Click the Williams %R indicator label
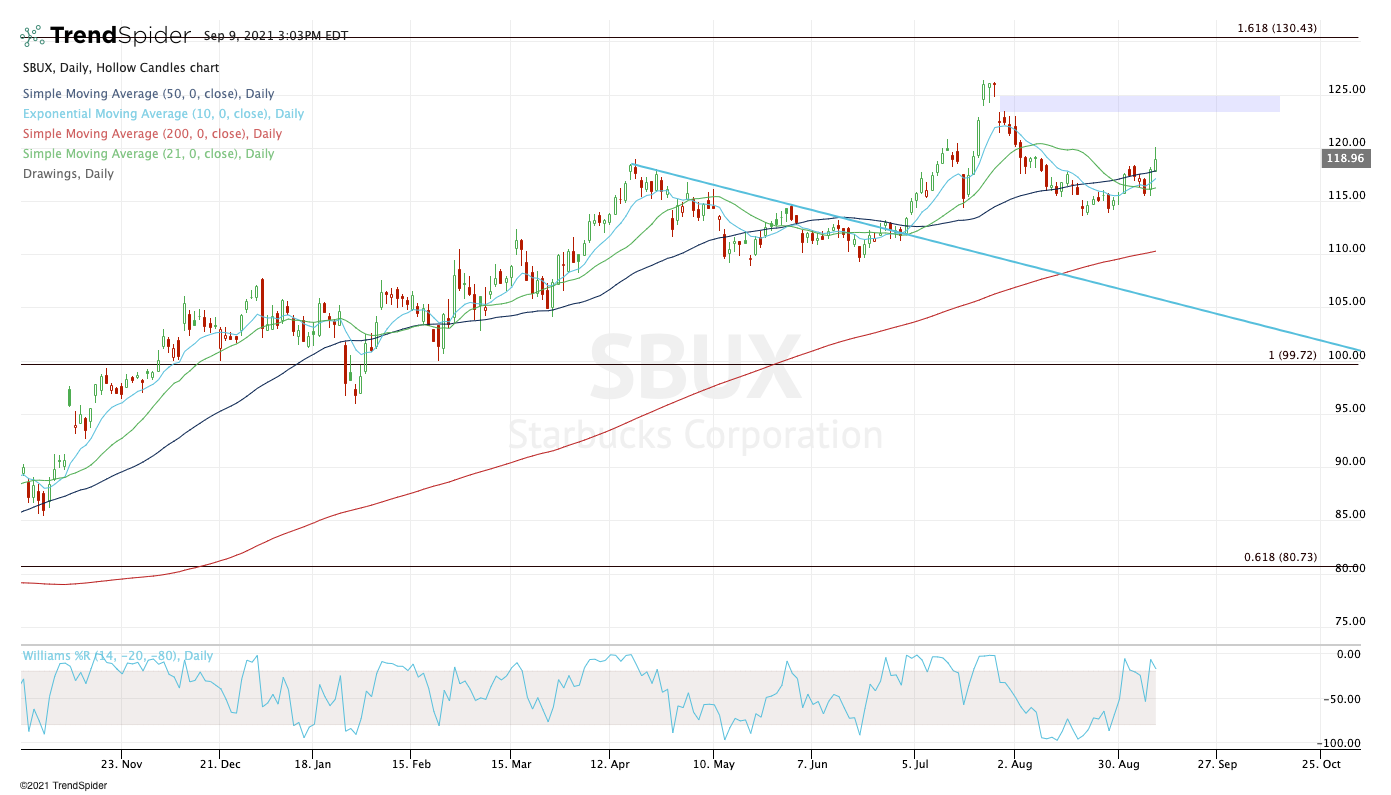 (117, 656)
